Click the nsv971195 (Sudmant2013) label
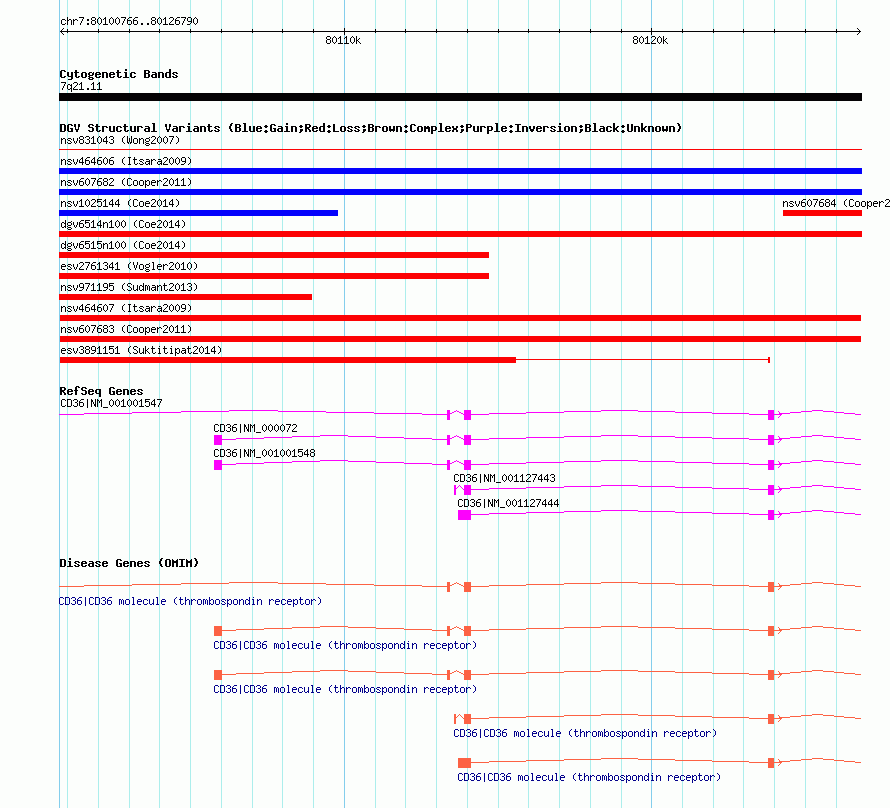890x808 pixels. [129, 287]
